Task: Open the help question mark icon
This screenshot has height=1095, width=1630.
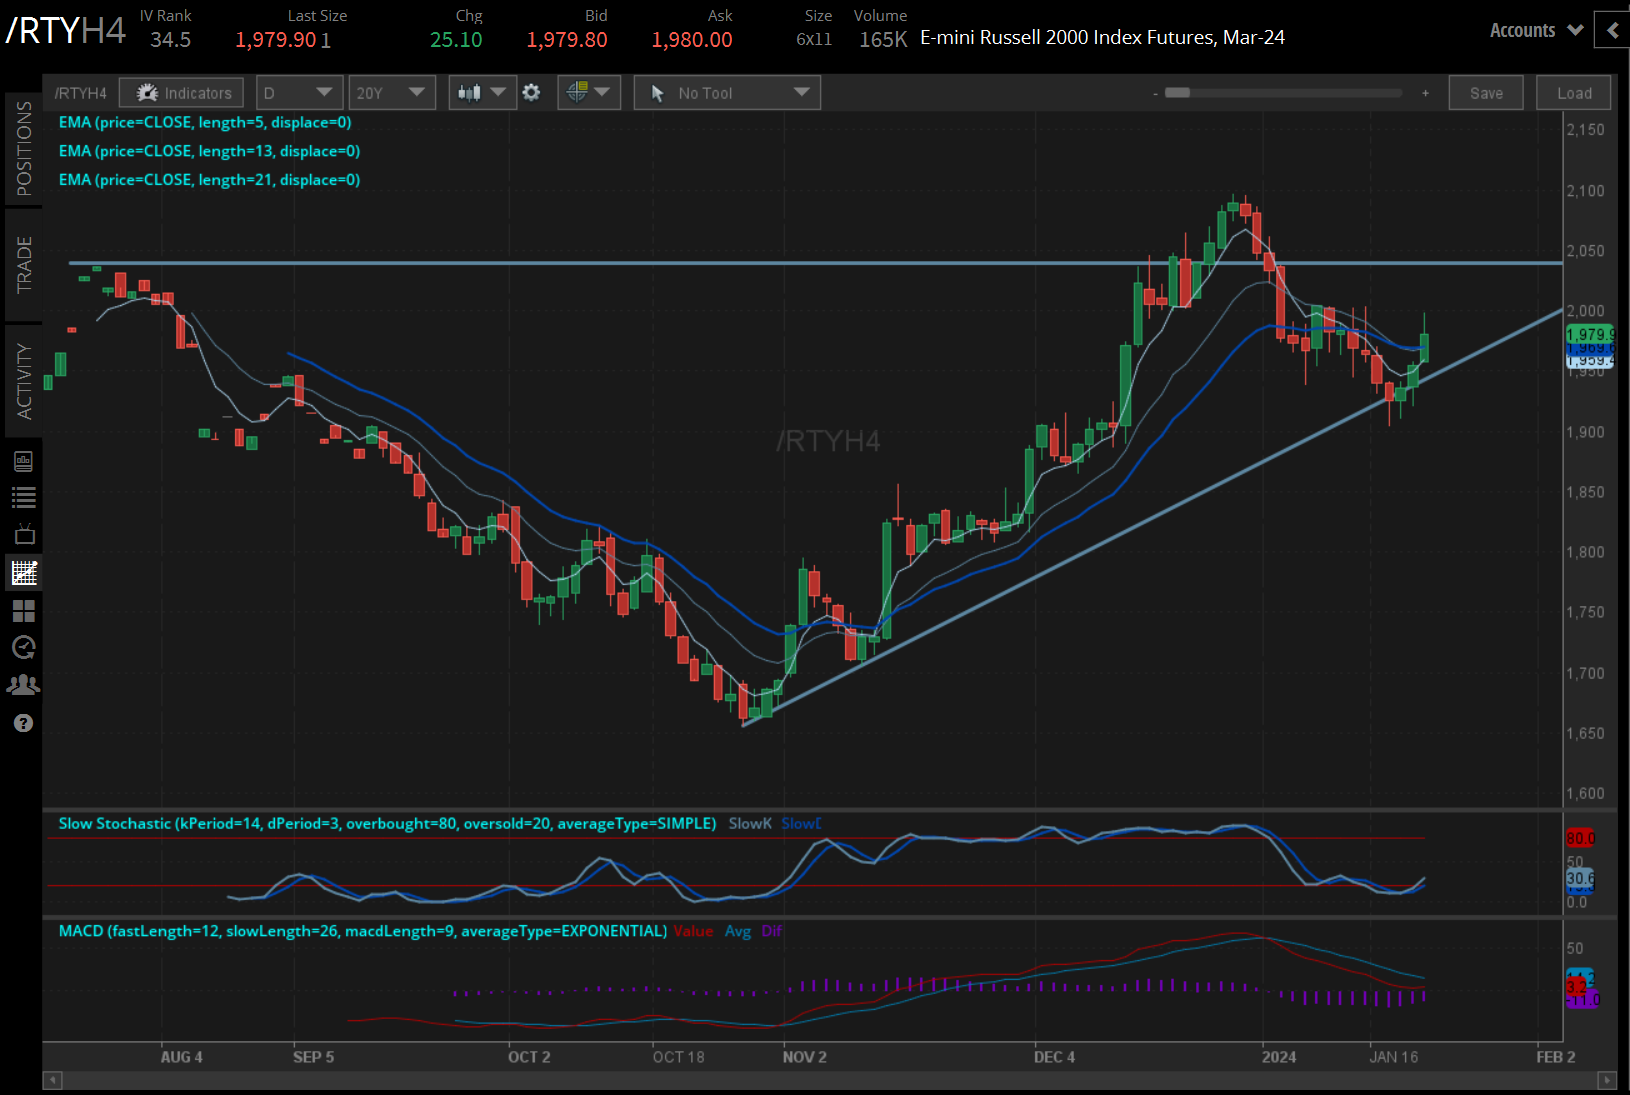Action: [x=24, y=723]
